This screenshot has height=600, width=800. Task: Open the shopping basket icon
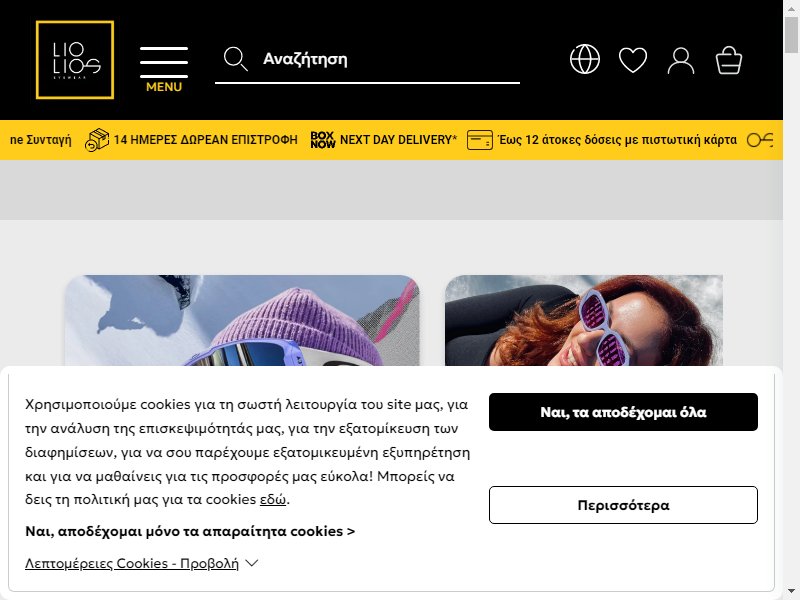(x=729, y=60)
